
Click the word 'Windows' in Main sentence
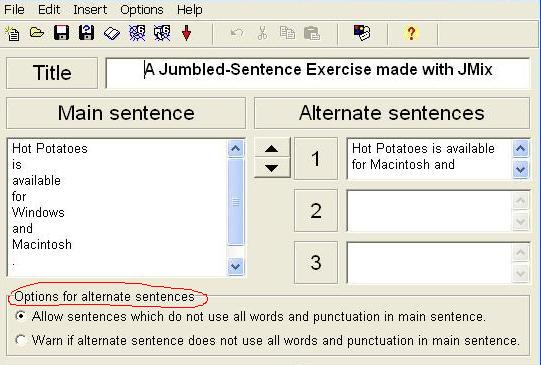[x=38, y=212]
